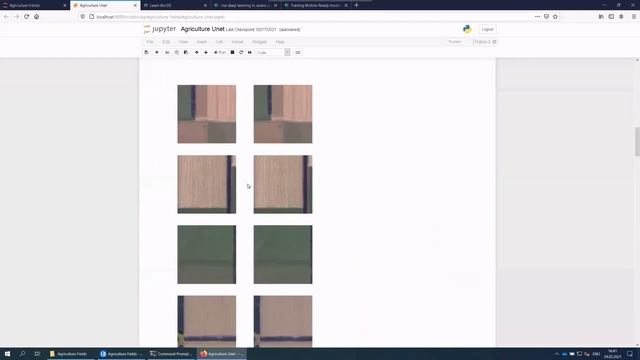This screenshot has height=360, width=640.
Task: Rename the notebook title Agriculture Unet
Action: [x=202, y=29]
